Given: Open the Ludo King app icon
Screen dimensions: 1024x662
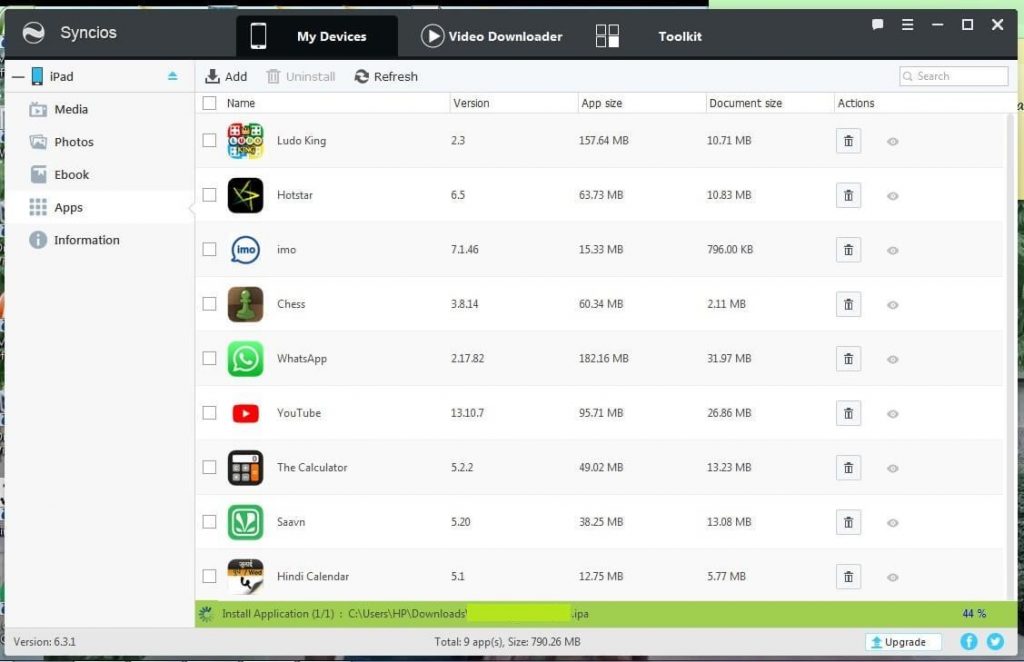Looking at the screenshot, I should 245,141.
